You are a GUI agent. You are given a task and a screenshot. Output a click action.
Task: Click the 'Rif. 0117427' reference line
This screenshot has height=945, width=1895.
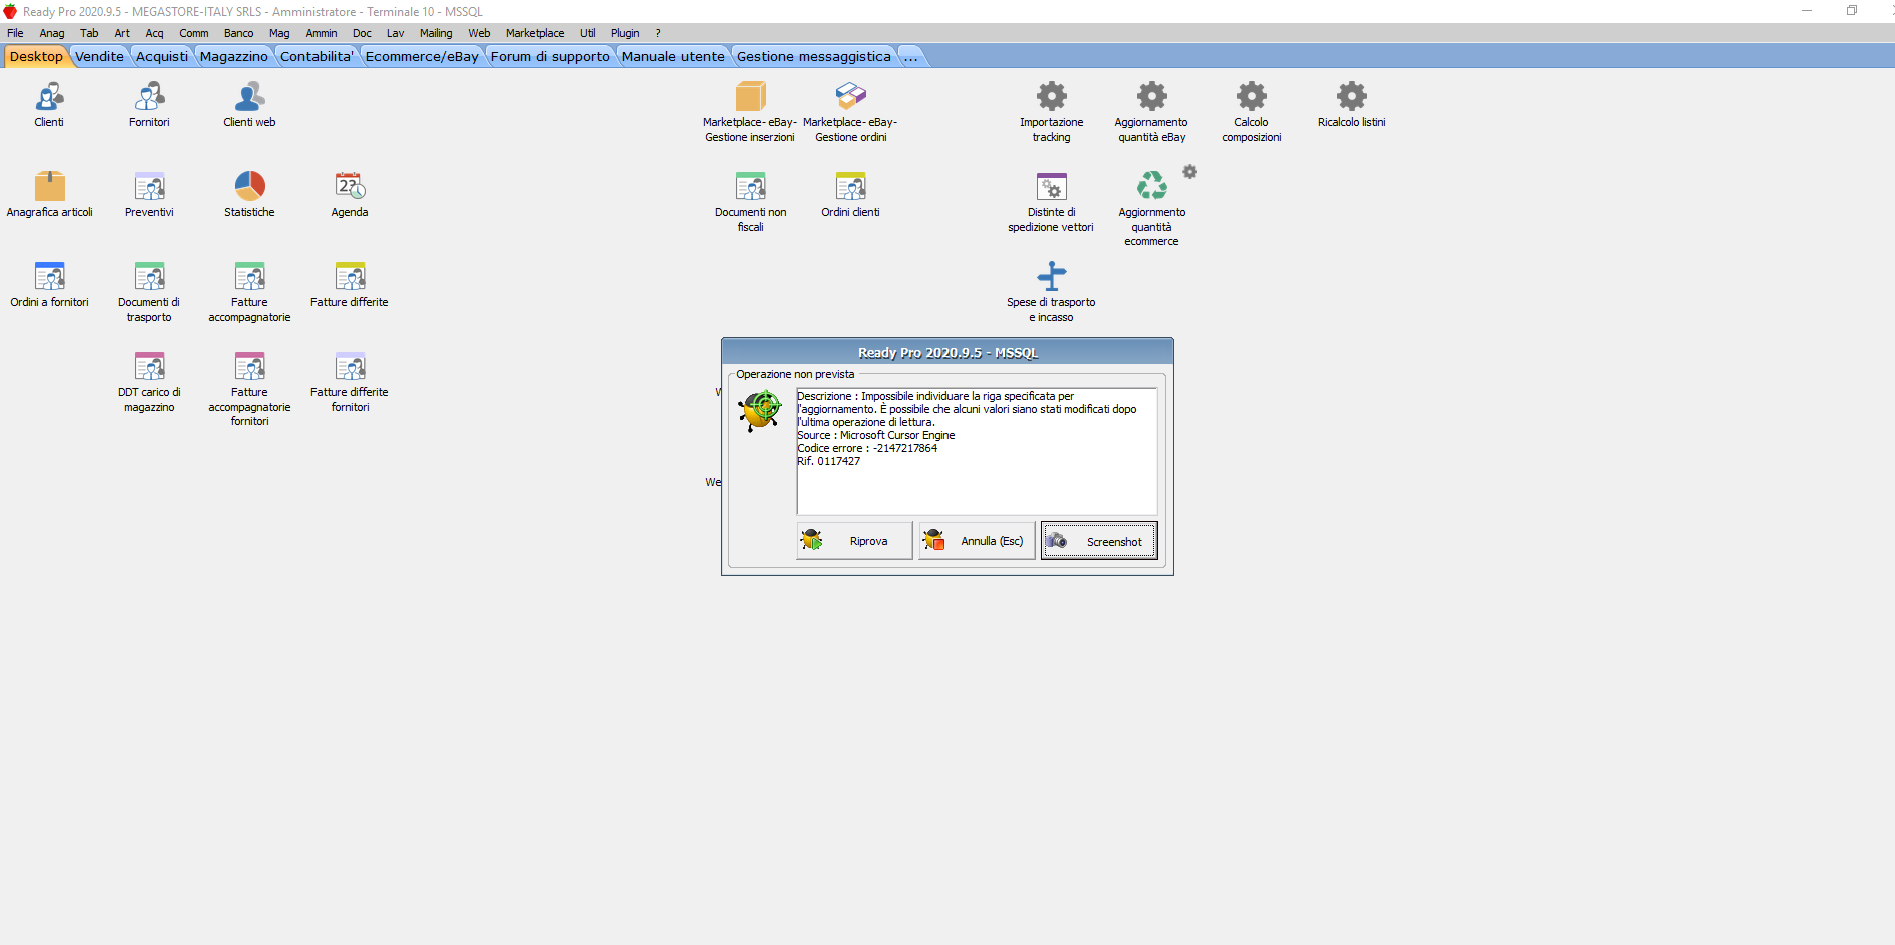(x=828, y=461)
